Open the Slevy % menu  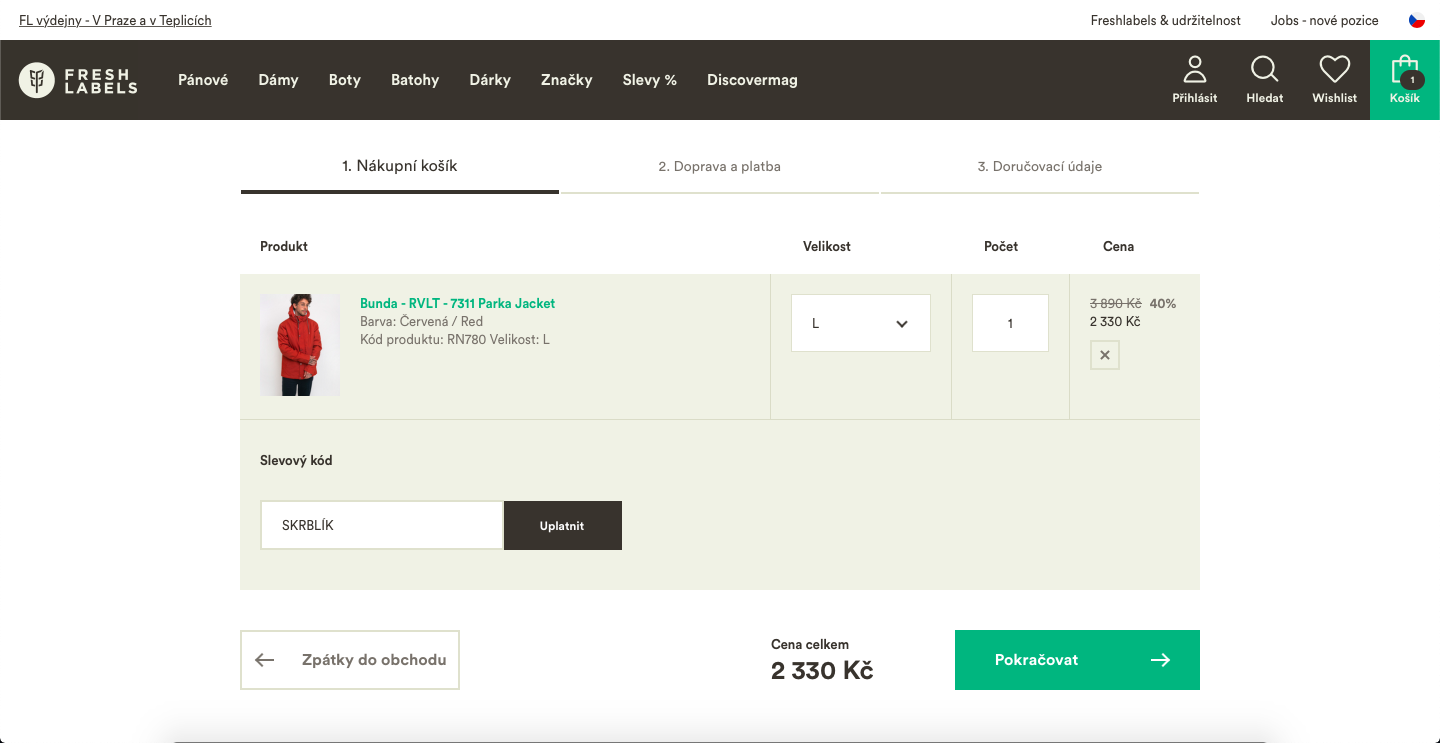tap(650, 80)
